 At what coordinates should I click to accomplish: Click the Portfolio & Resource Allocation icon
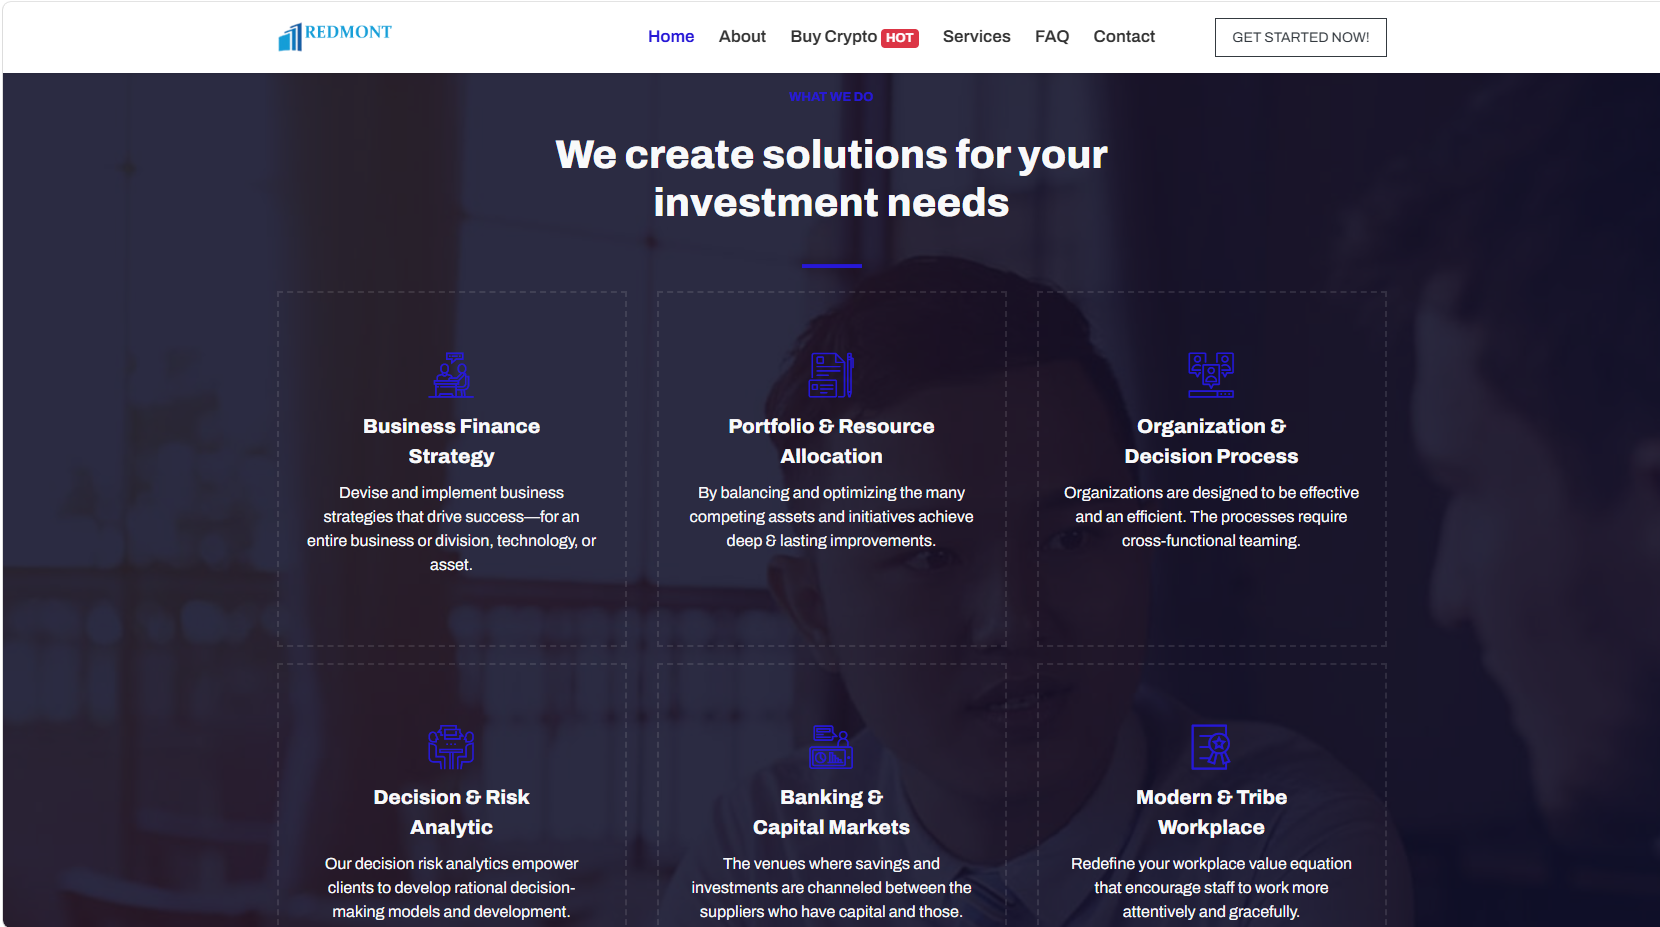832,375
